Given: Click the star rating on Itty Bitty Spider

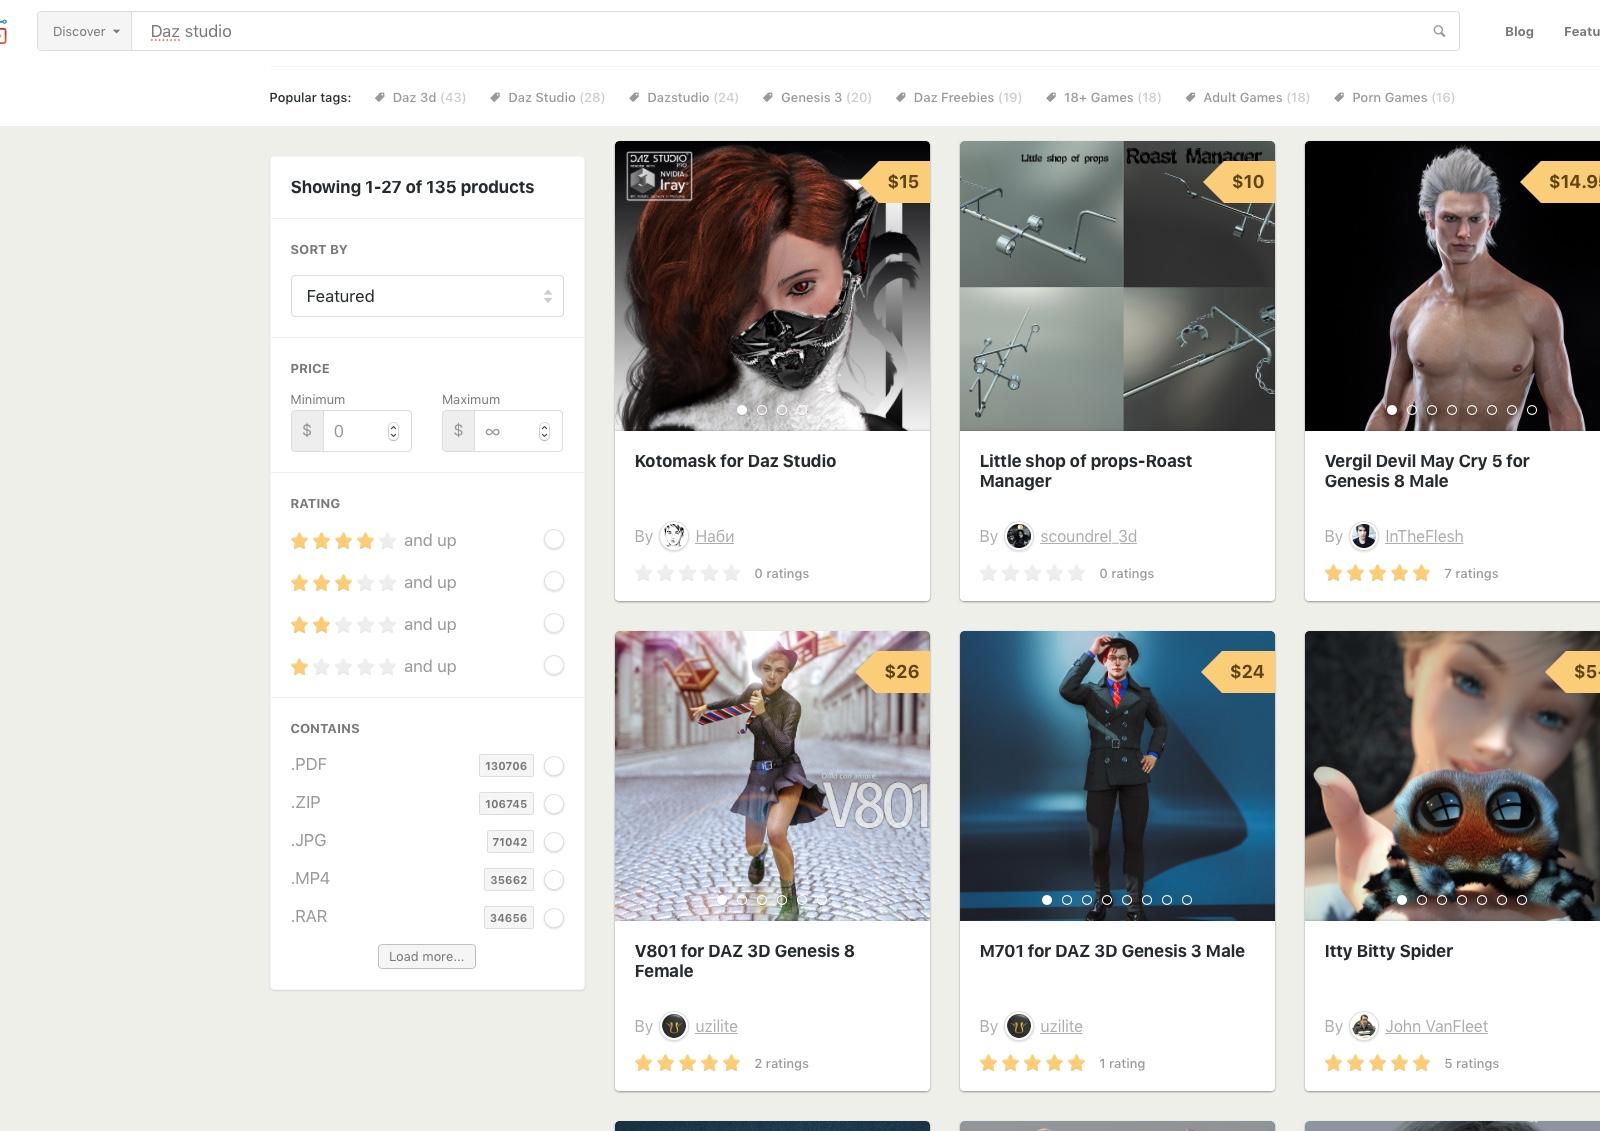Looking at the screenshot, I should coord(1378,1063).
